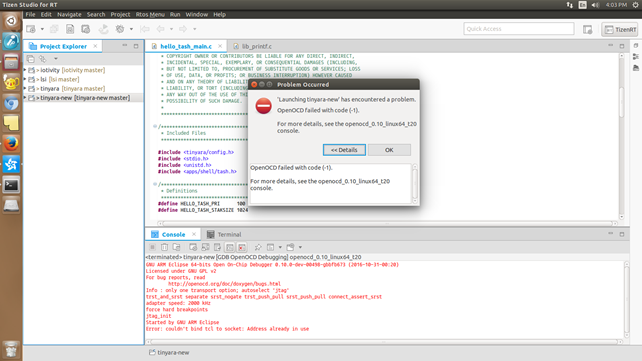Minimize the Console panel

610,234
